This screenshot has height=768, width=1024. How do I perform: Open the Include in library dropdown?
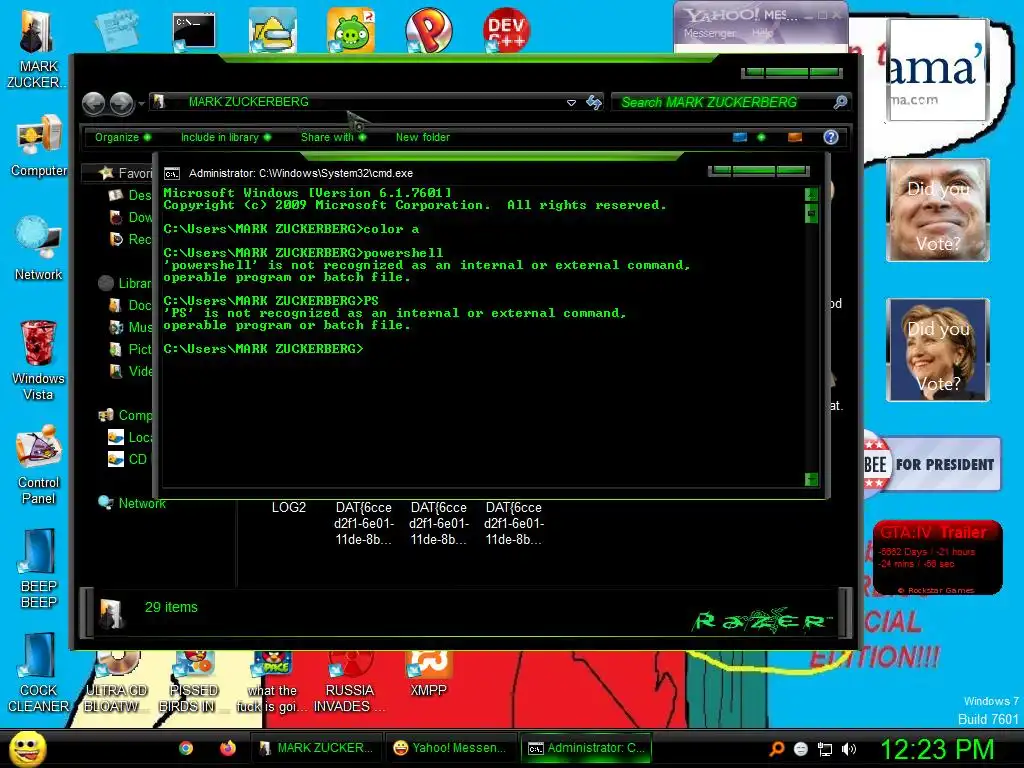(x=225, y=137)
